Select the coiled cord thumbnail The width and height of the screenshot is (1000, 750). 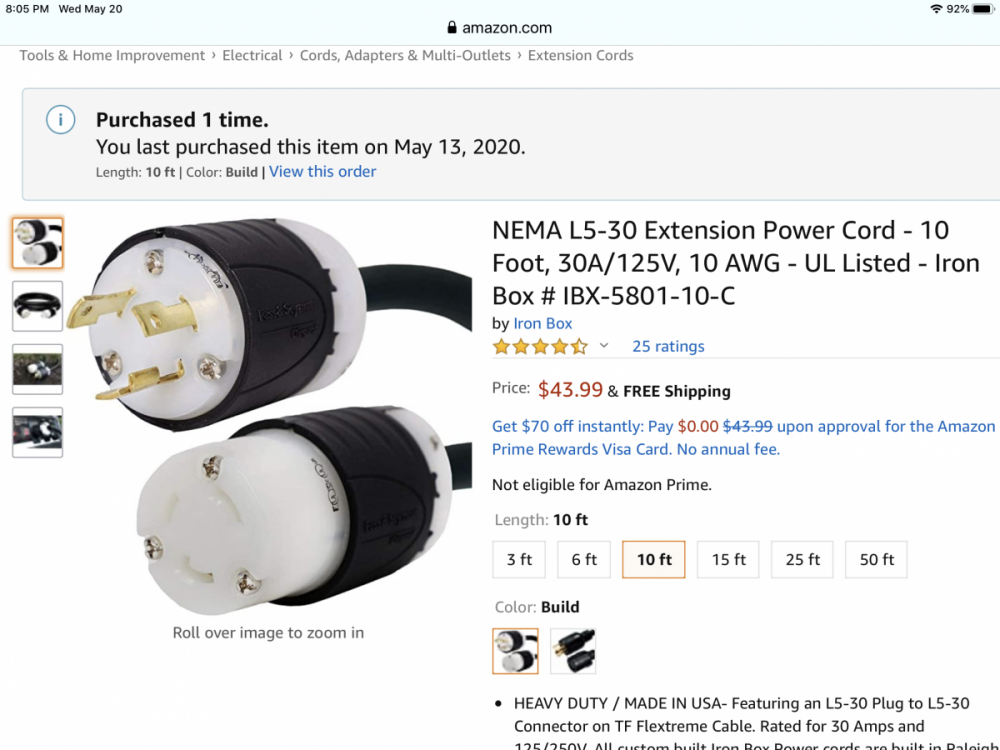(37, 306)
